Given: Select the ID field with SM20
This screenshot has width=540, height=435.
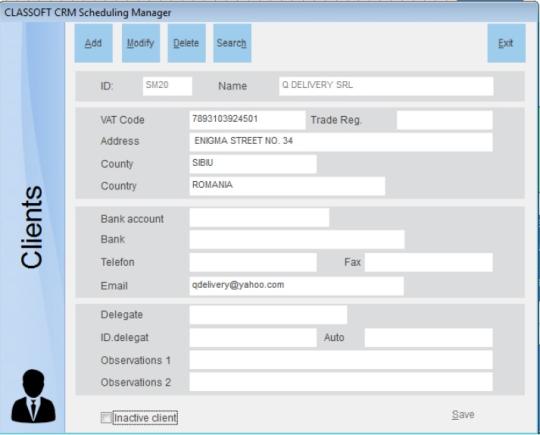Looking at the screenshot, I should click(x=167, y=86).
